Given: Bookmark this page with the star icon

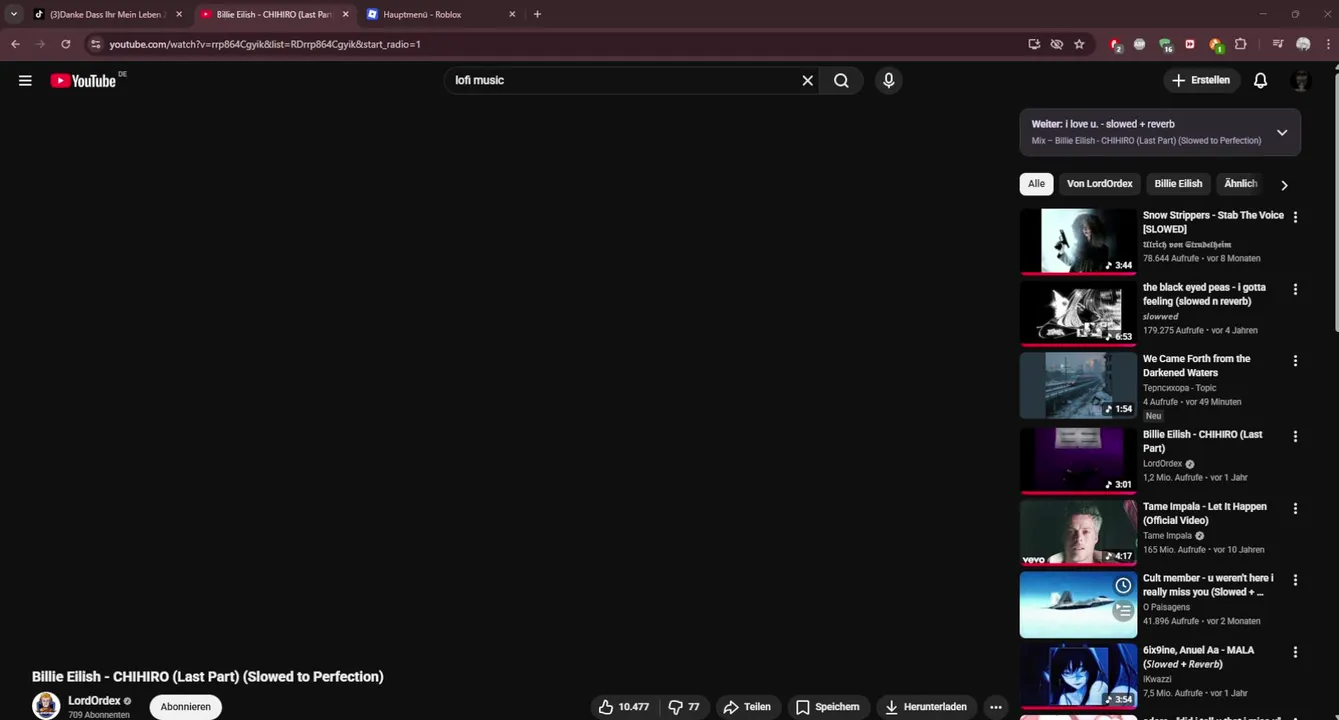Looking at the screenshot, I should 1079,44.
